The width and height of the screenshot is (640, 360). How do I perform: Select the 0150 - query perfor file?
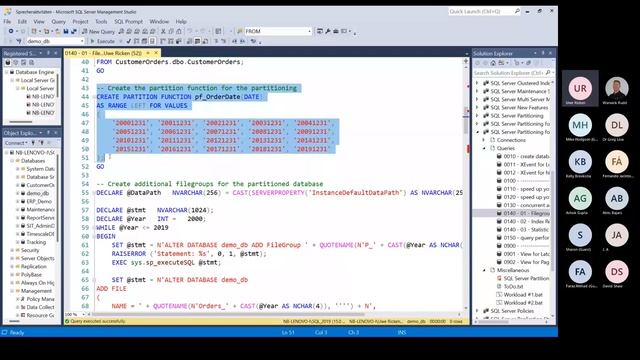(x=523, y=238)
